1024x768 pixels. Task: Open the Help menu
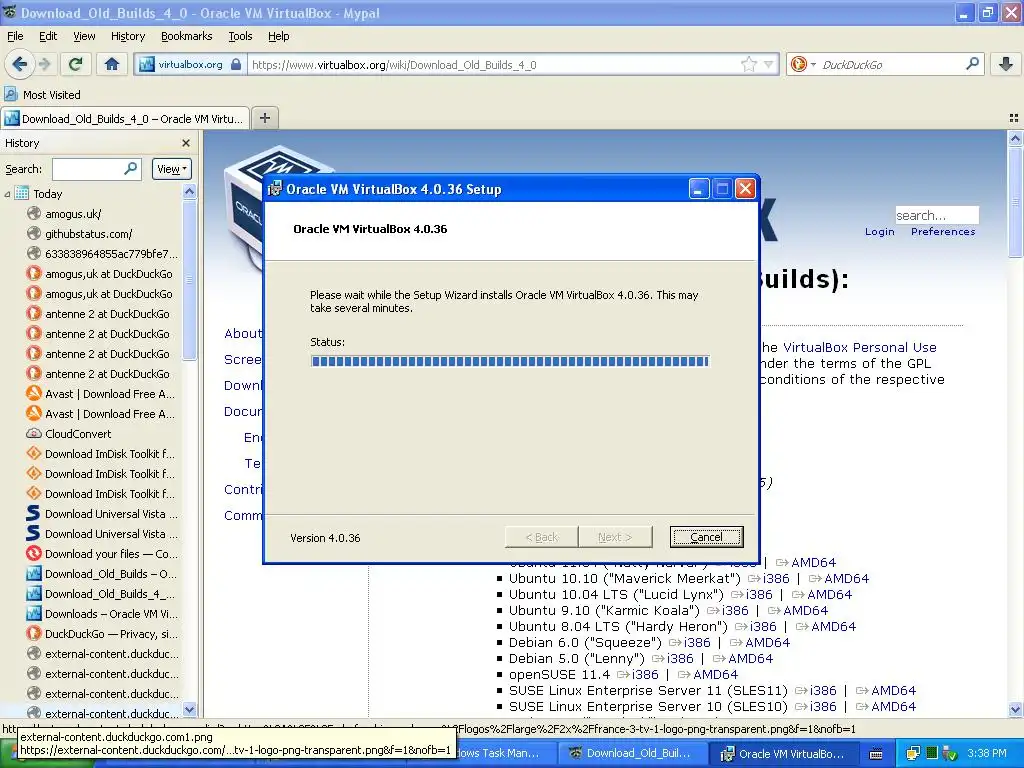(x=278, y=36)
